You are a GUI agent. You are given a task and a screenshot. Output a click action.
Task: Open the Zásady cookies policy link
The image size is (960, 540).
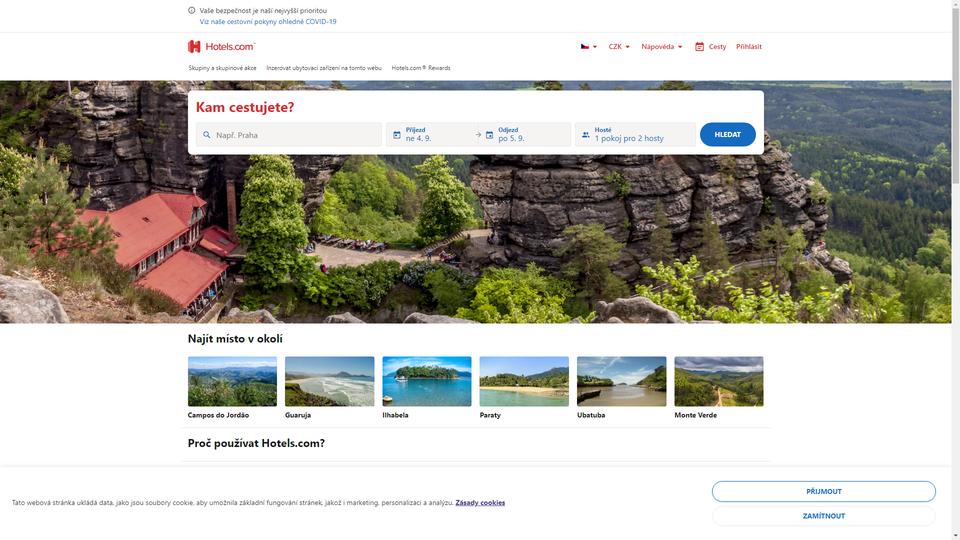pyautogui.click(x=480, y=503)
